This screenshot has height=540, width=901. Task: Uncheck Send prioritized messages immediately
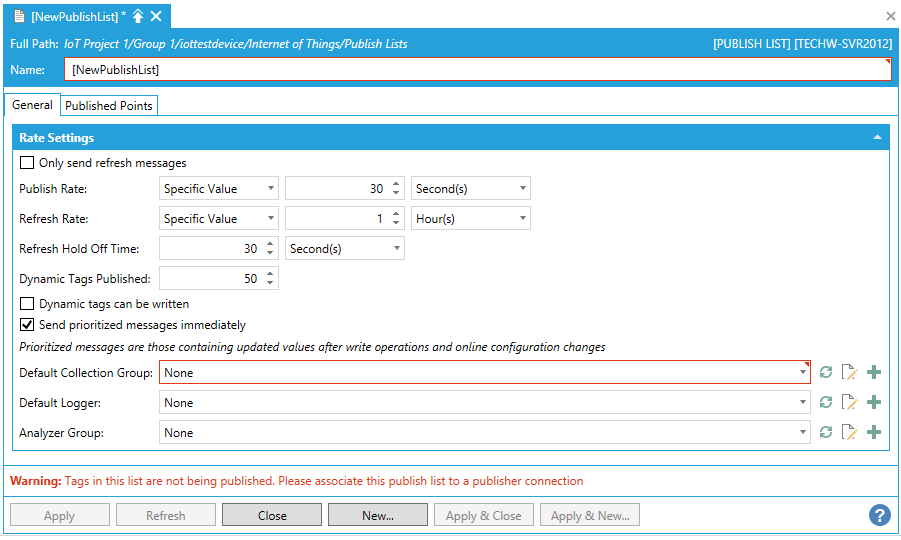[27, 325]
